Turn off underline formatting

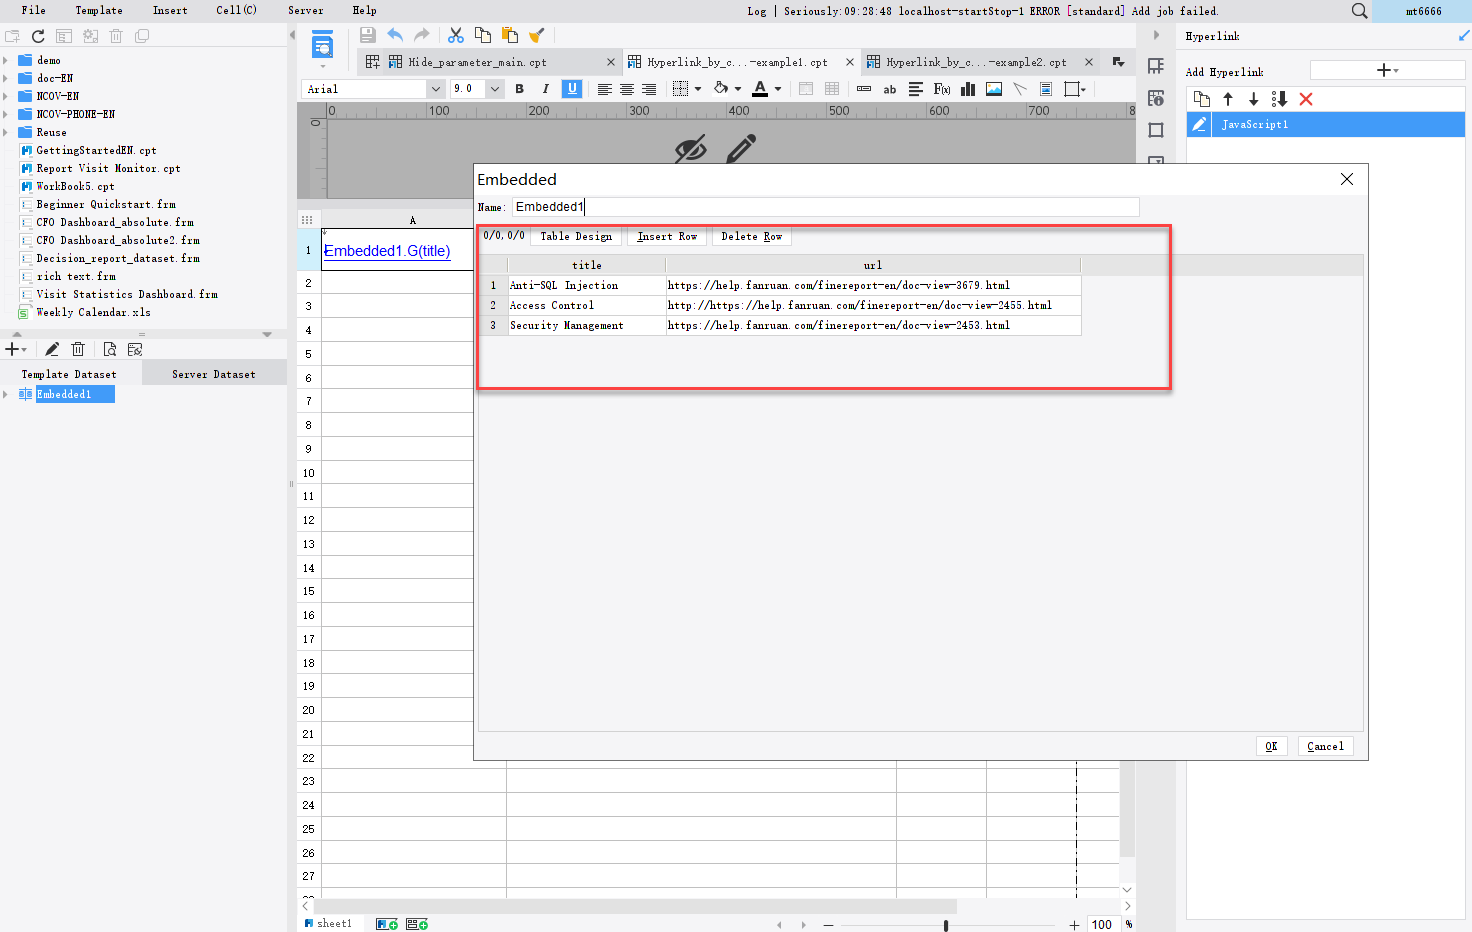[572, 89]
